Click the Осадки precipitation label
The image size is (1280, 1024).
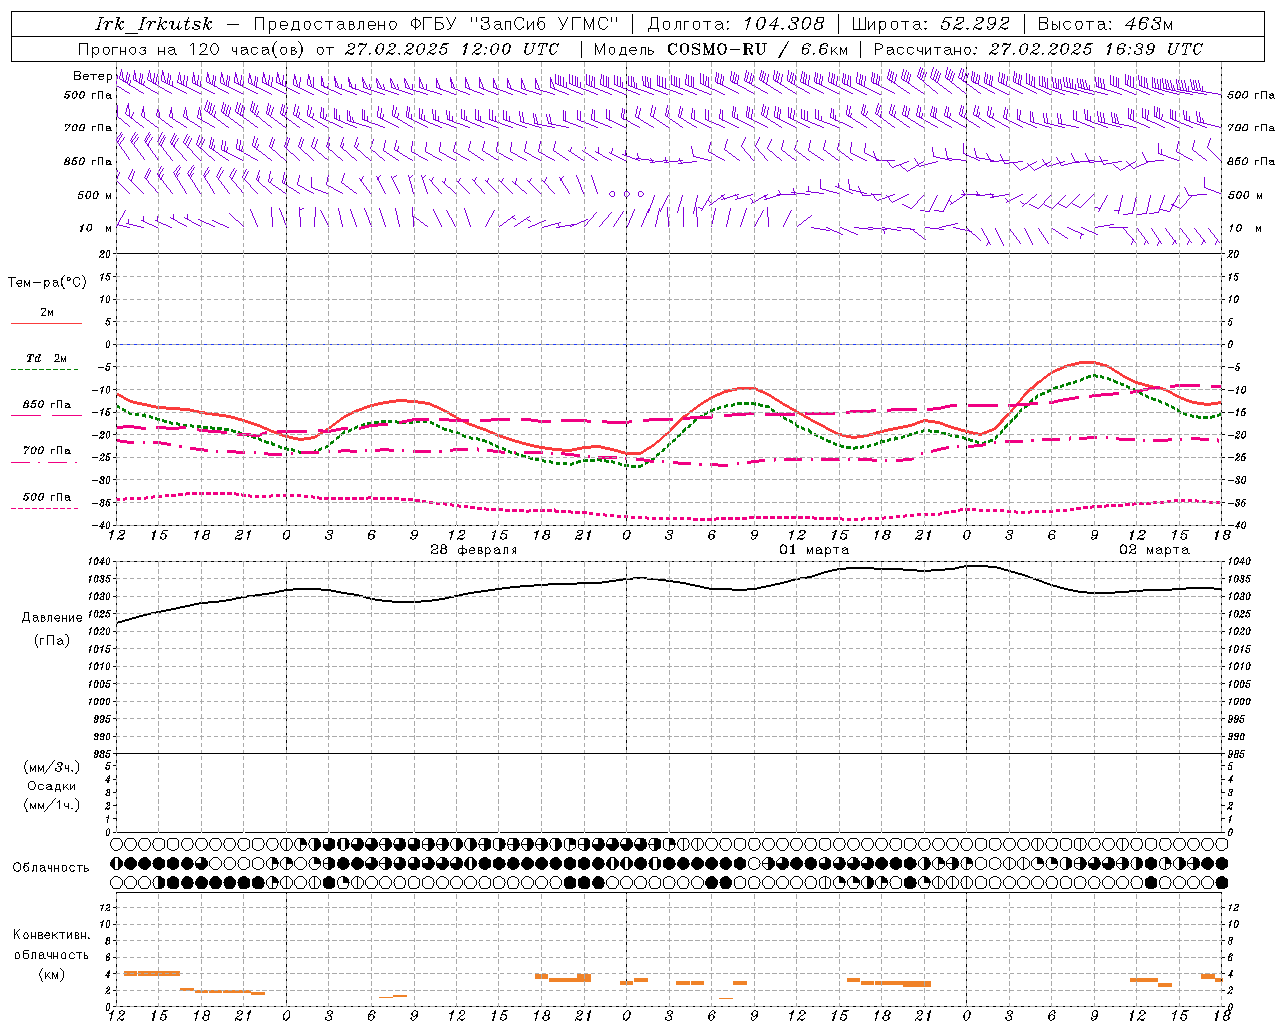pos(52,786)
